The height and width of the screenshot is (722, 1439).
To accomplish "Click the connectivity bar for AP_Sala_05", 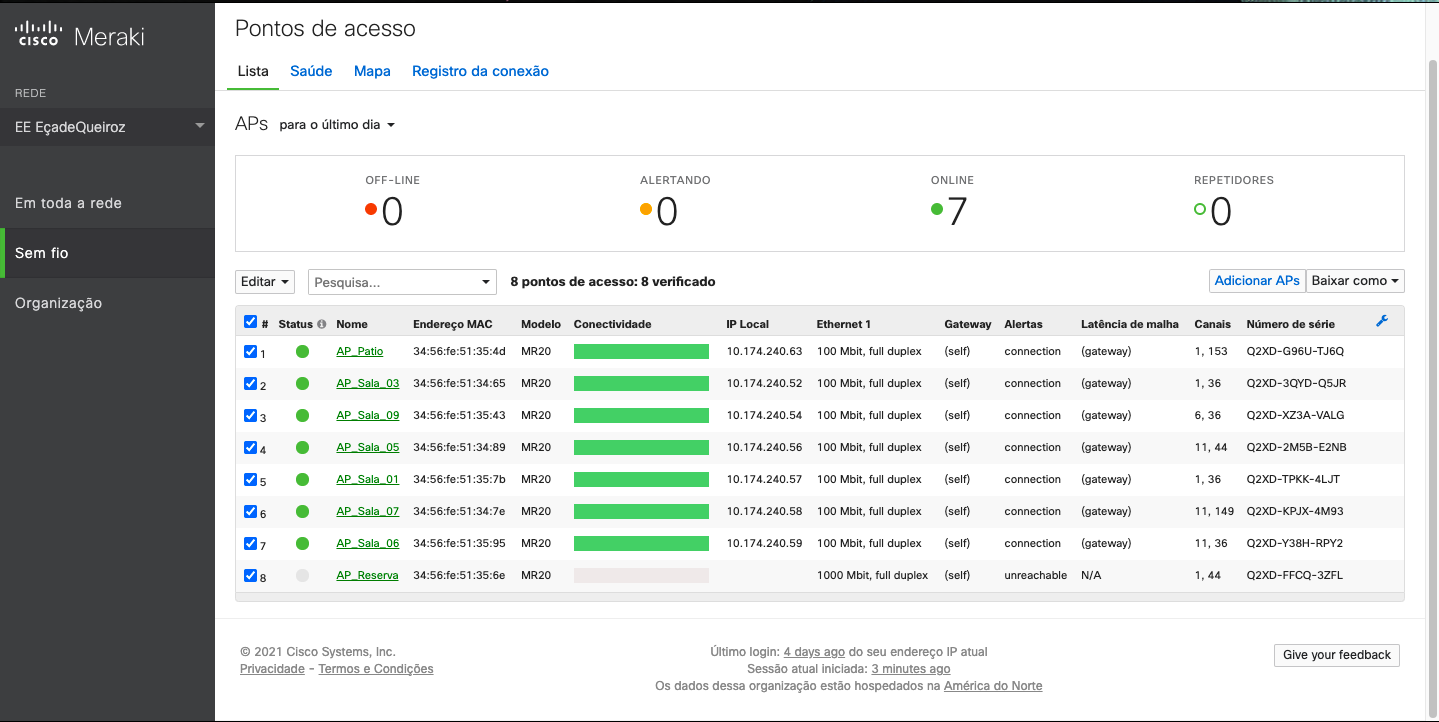I will point(641,447).
